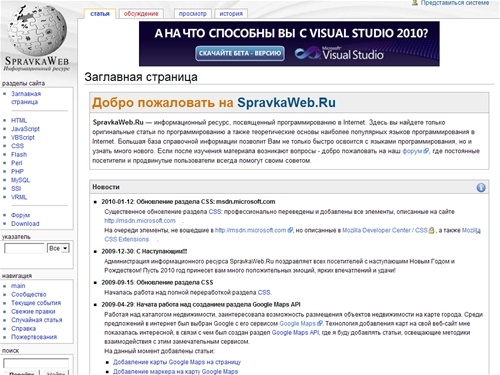Click external link icon after форум link
Viewport: 500px width, 375px height.
426,151
